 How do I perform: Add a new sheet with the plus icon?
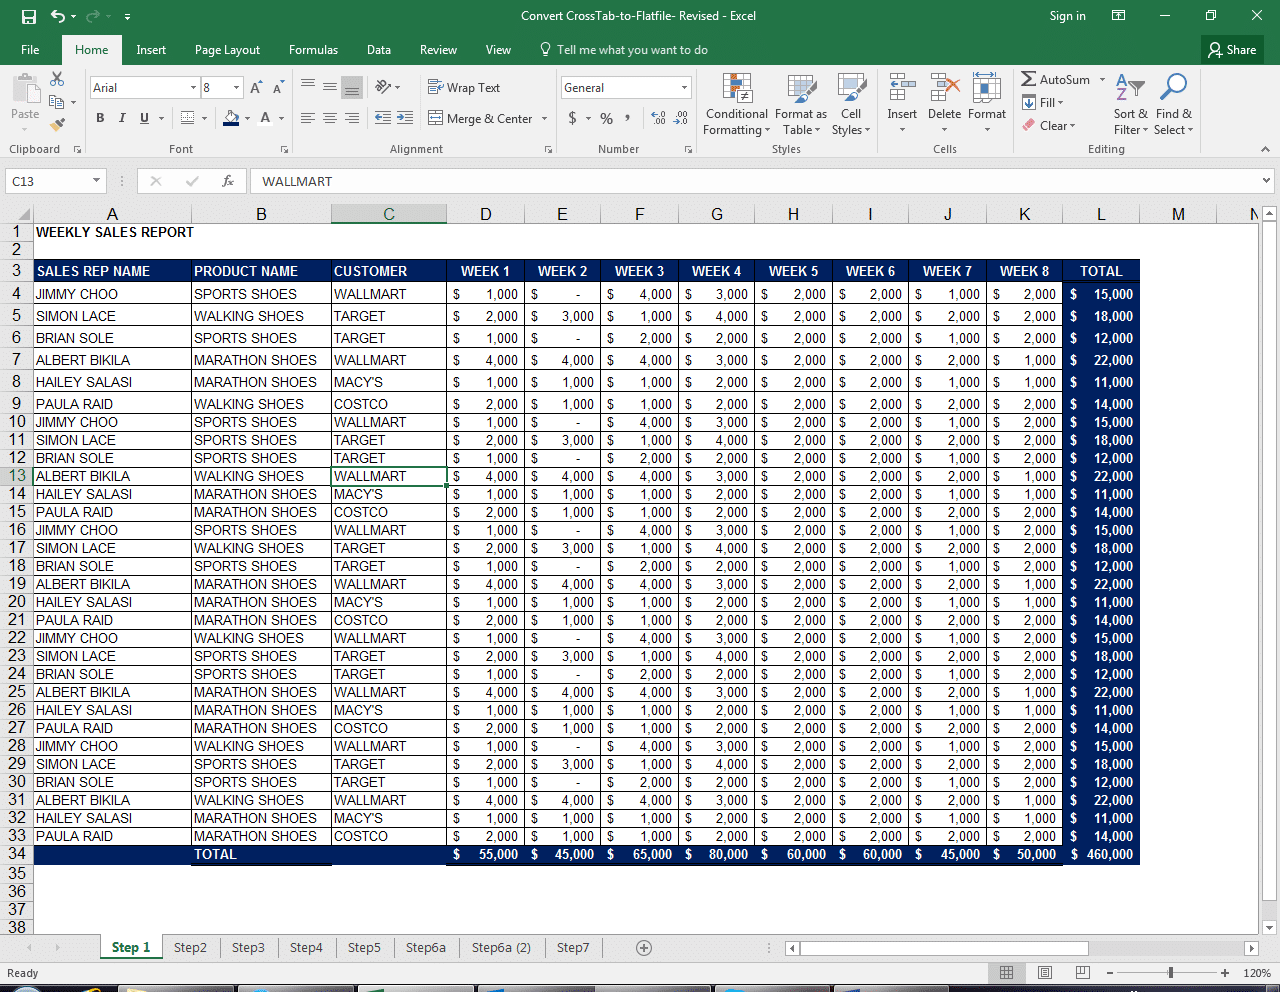pos(644,947)
